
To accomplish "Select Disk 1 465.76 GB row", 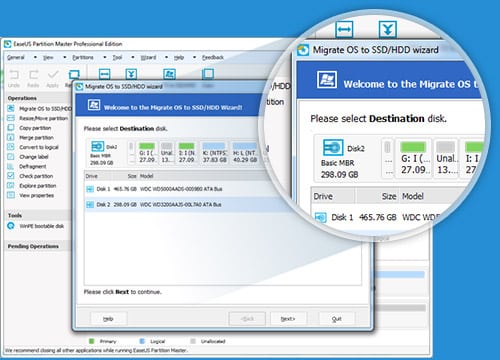I will pos(187,189).
